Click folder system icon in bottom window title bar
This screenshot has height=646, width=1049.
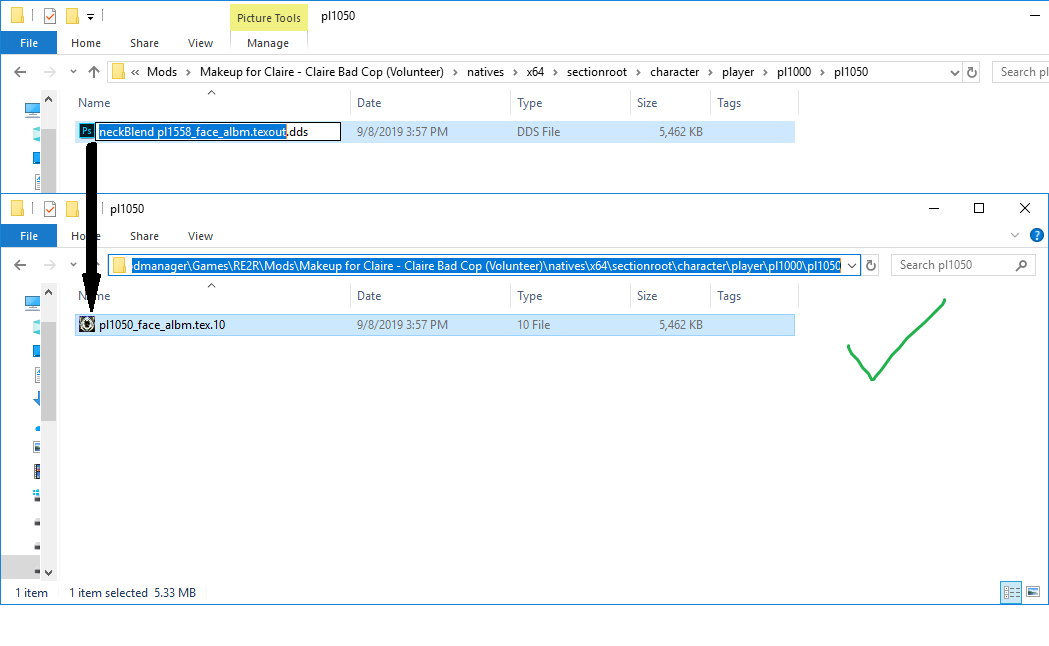click(x=18, y=208)
